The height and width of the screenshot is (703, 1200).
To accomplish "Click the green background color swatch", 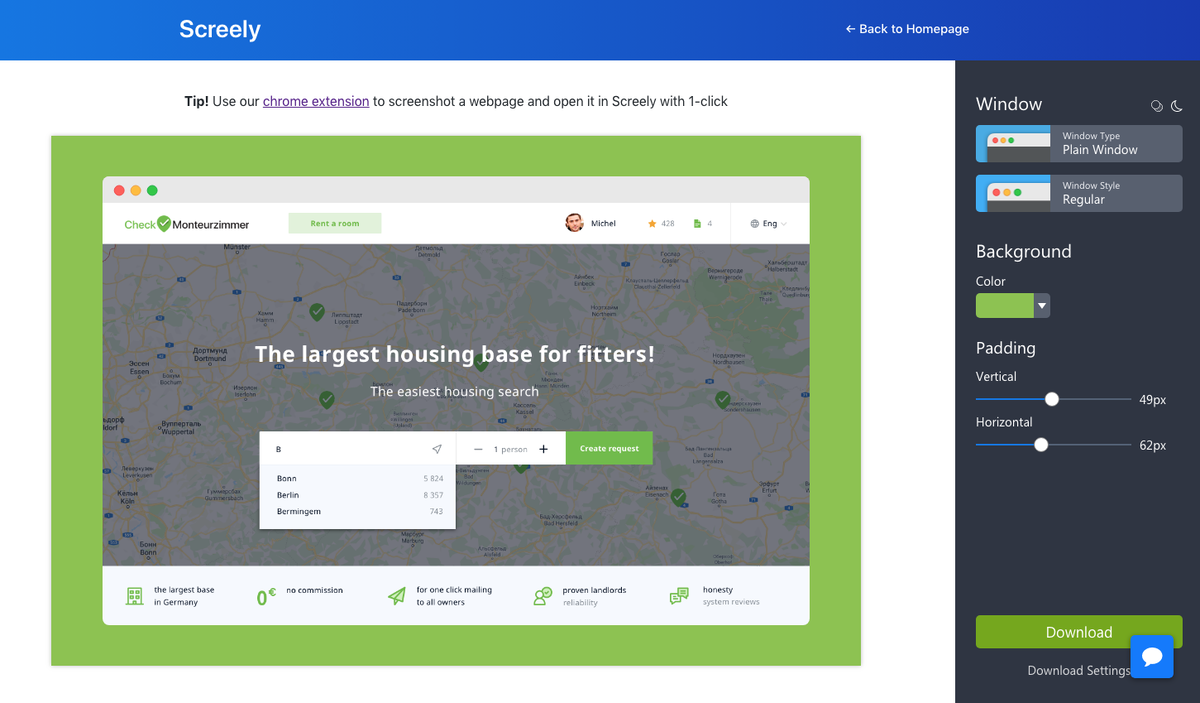I will point(1005,306).
